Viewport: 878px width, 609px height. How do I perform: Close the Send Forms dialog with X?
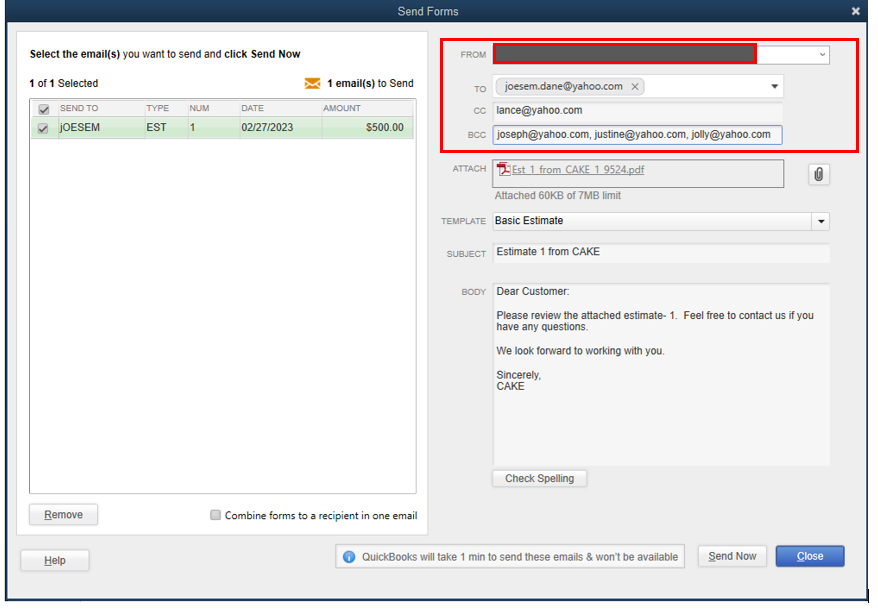(x=855, y=11)
